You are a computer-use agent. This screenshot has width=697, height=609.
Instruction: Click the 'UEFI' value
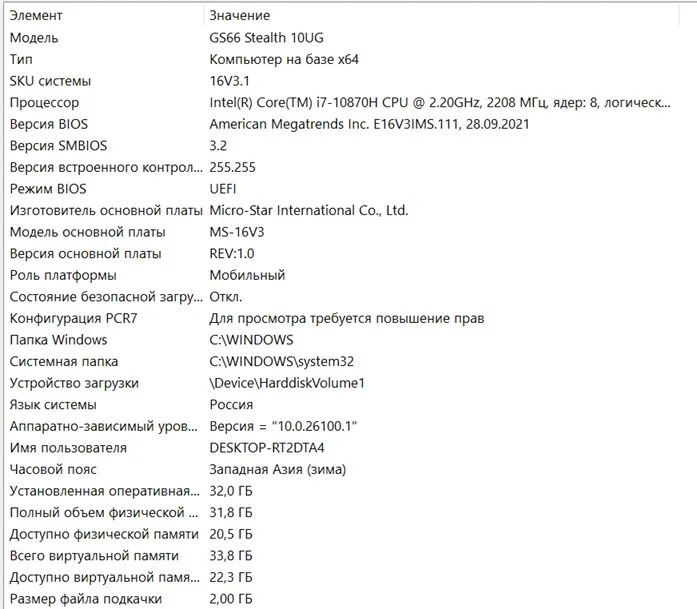click(x=223, y=189)
